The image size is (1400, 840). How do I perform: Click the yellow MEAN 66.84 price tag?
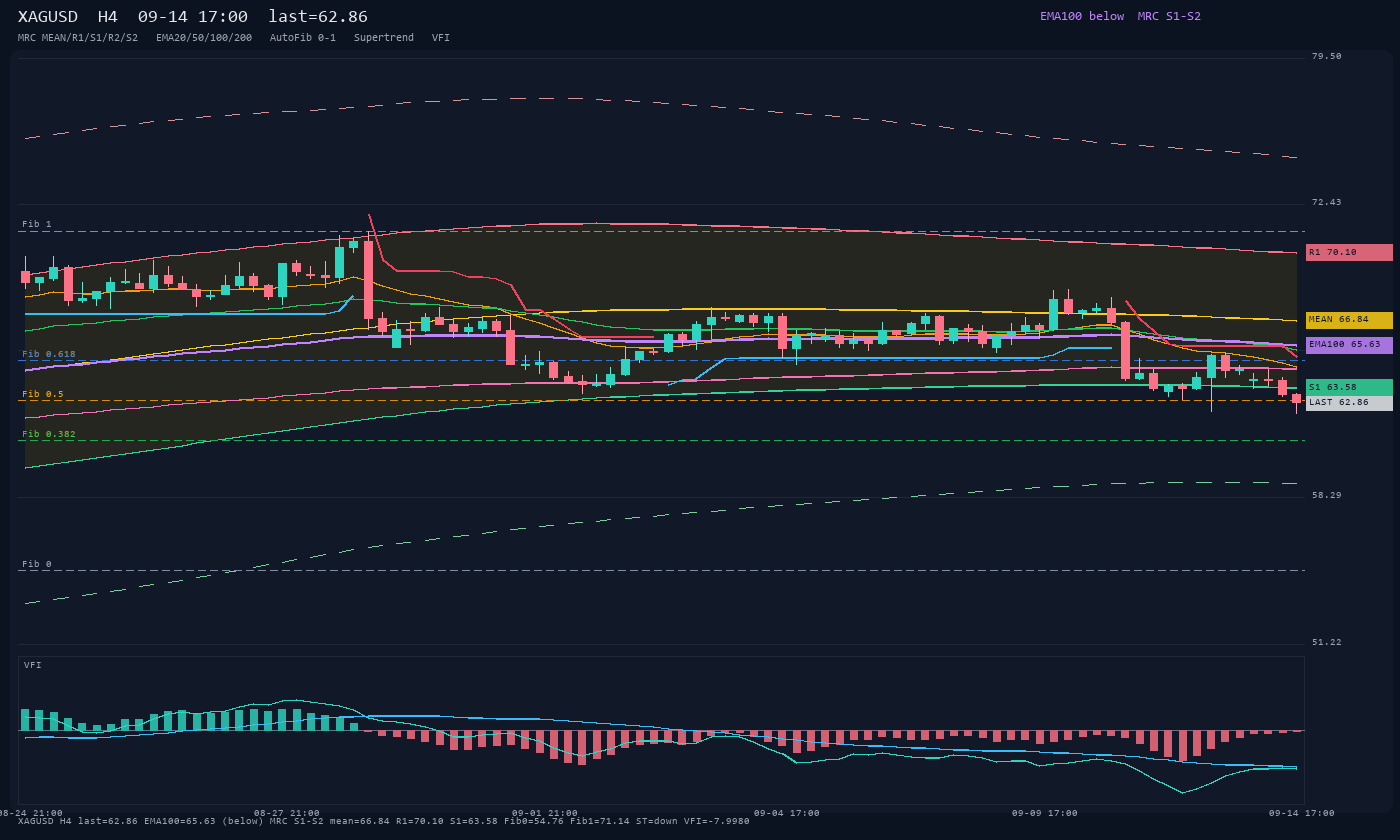[1349, 320]
